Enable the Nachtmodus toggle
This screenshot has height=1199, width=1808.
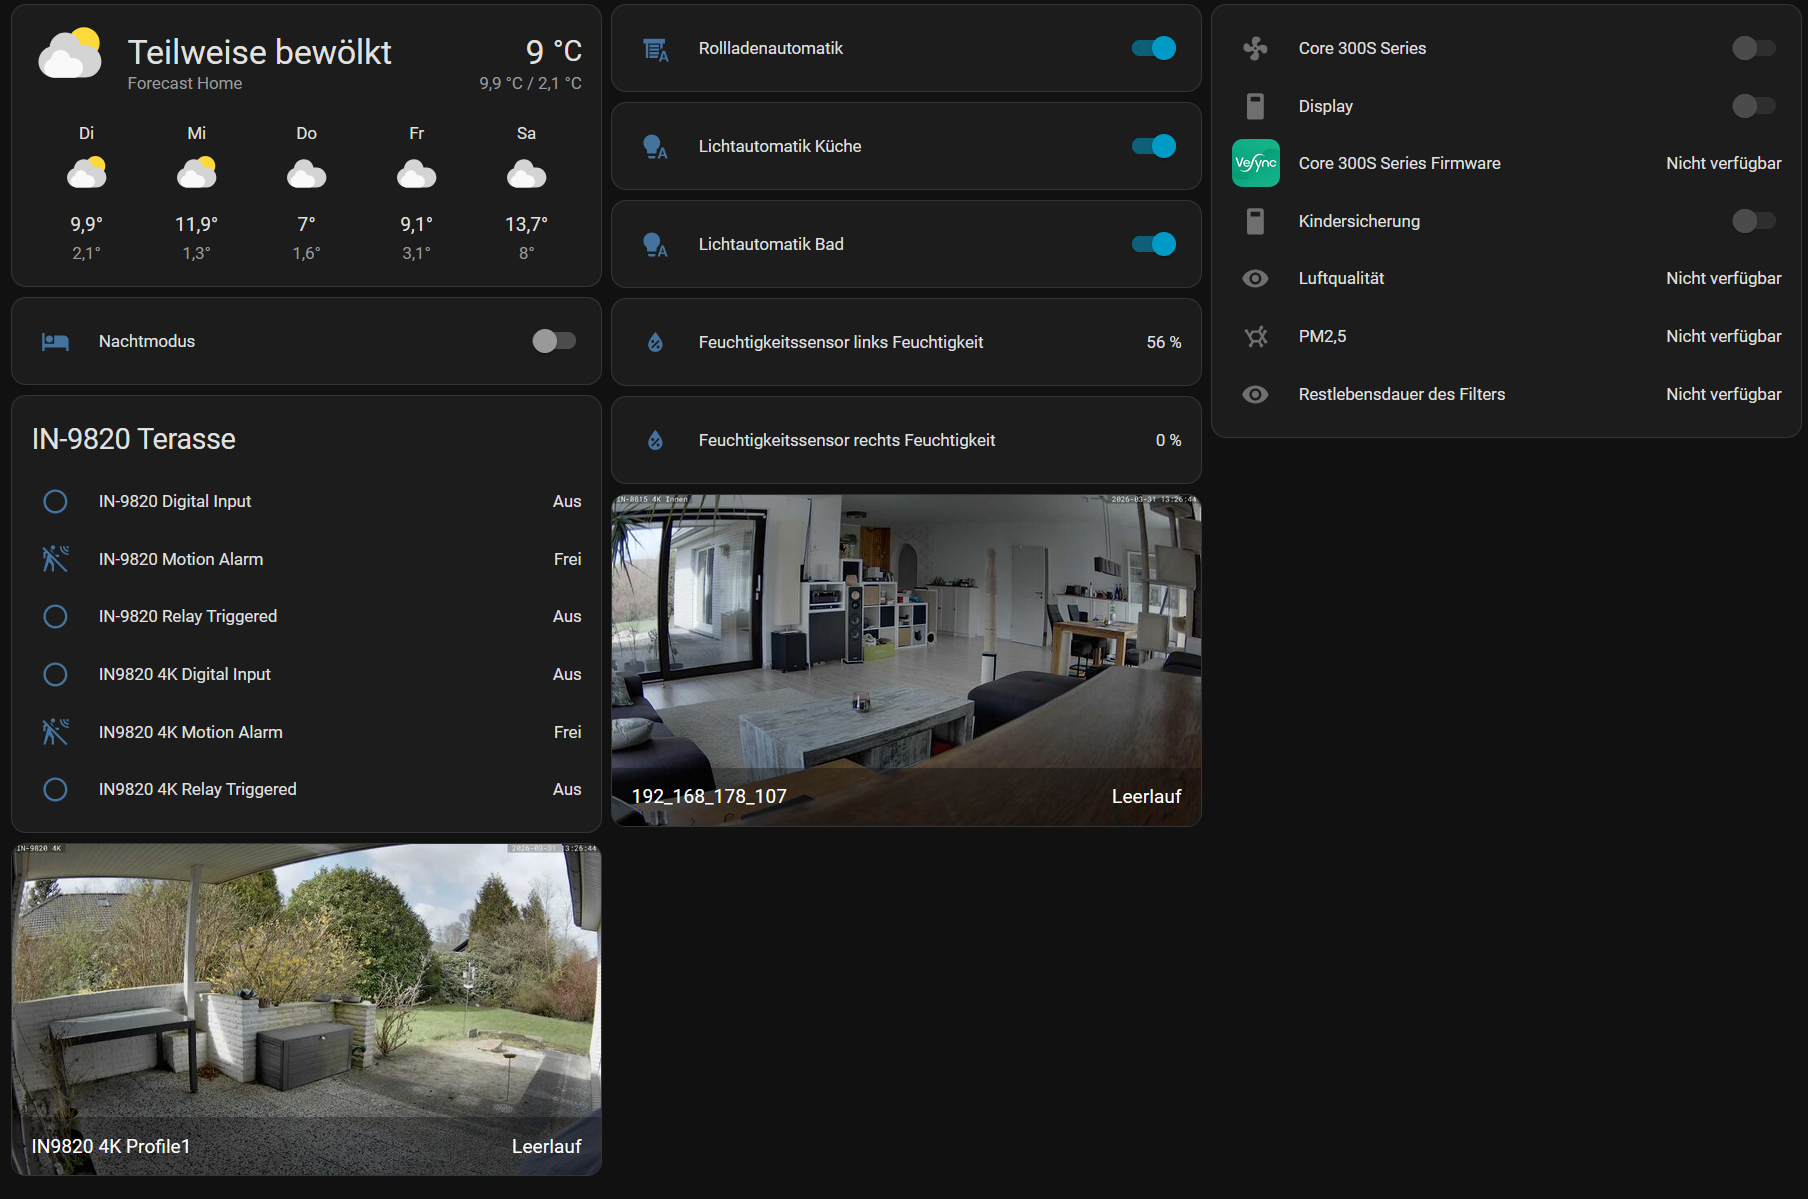pos(554,342)
